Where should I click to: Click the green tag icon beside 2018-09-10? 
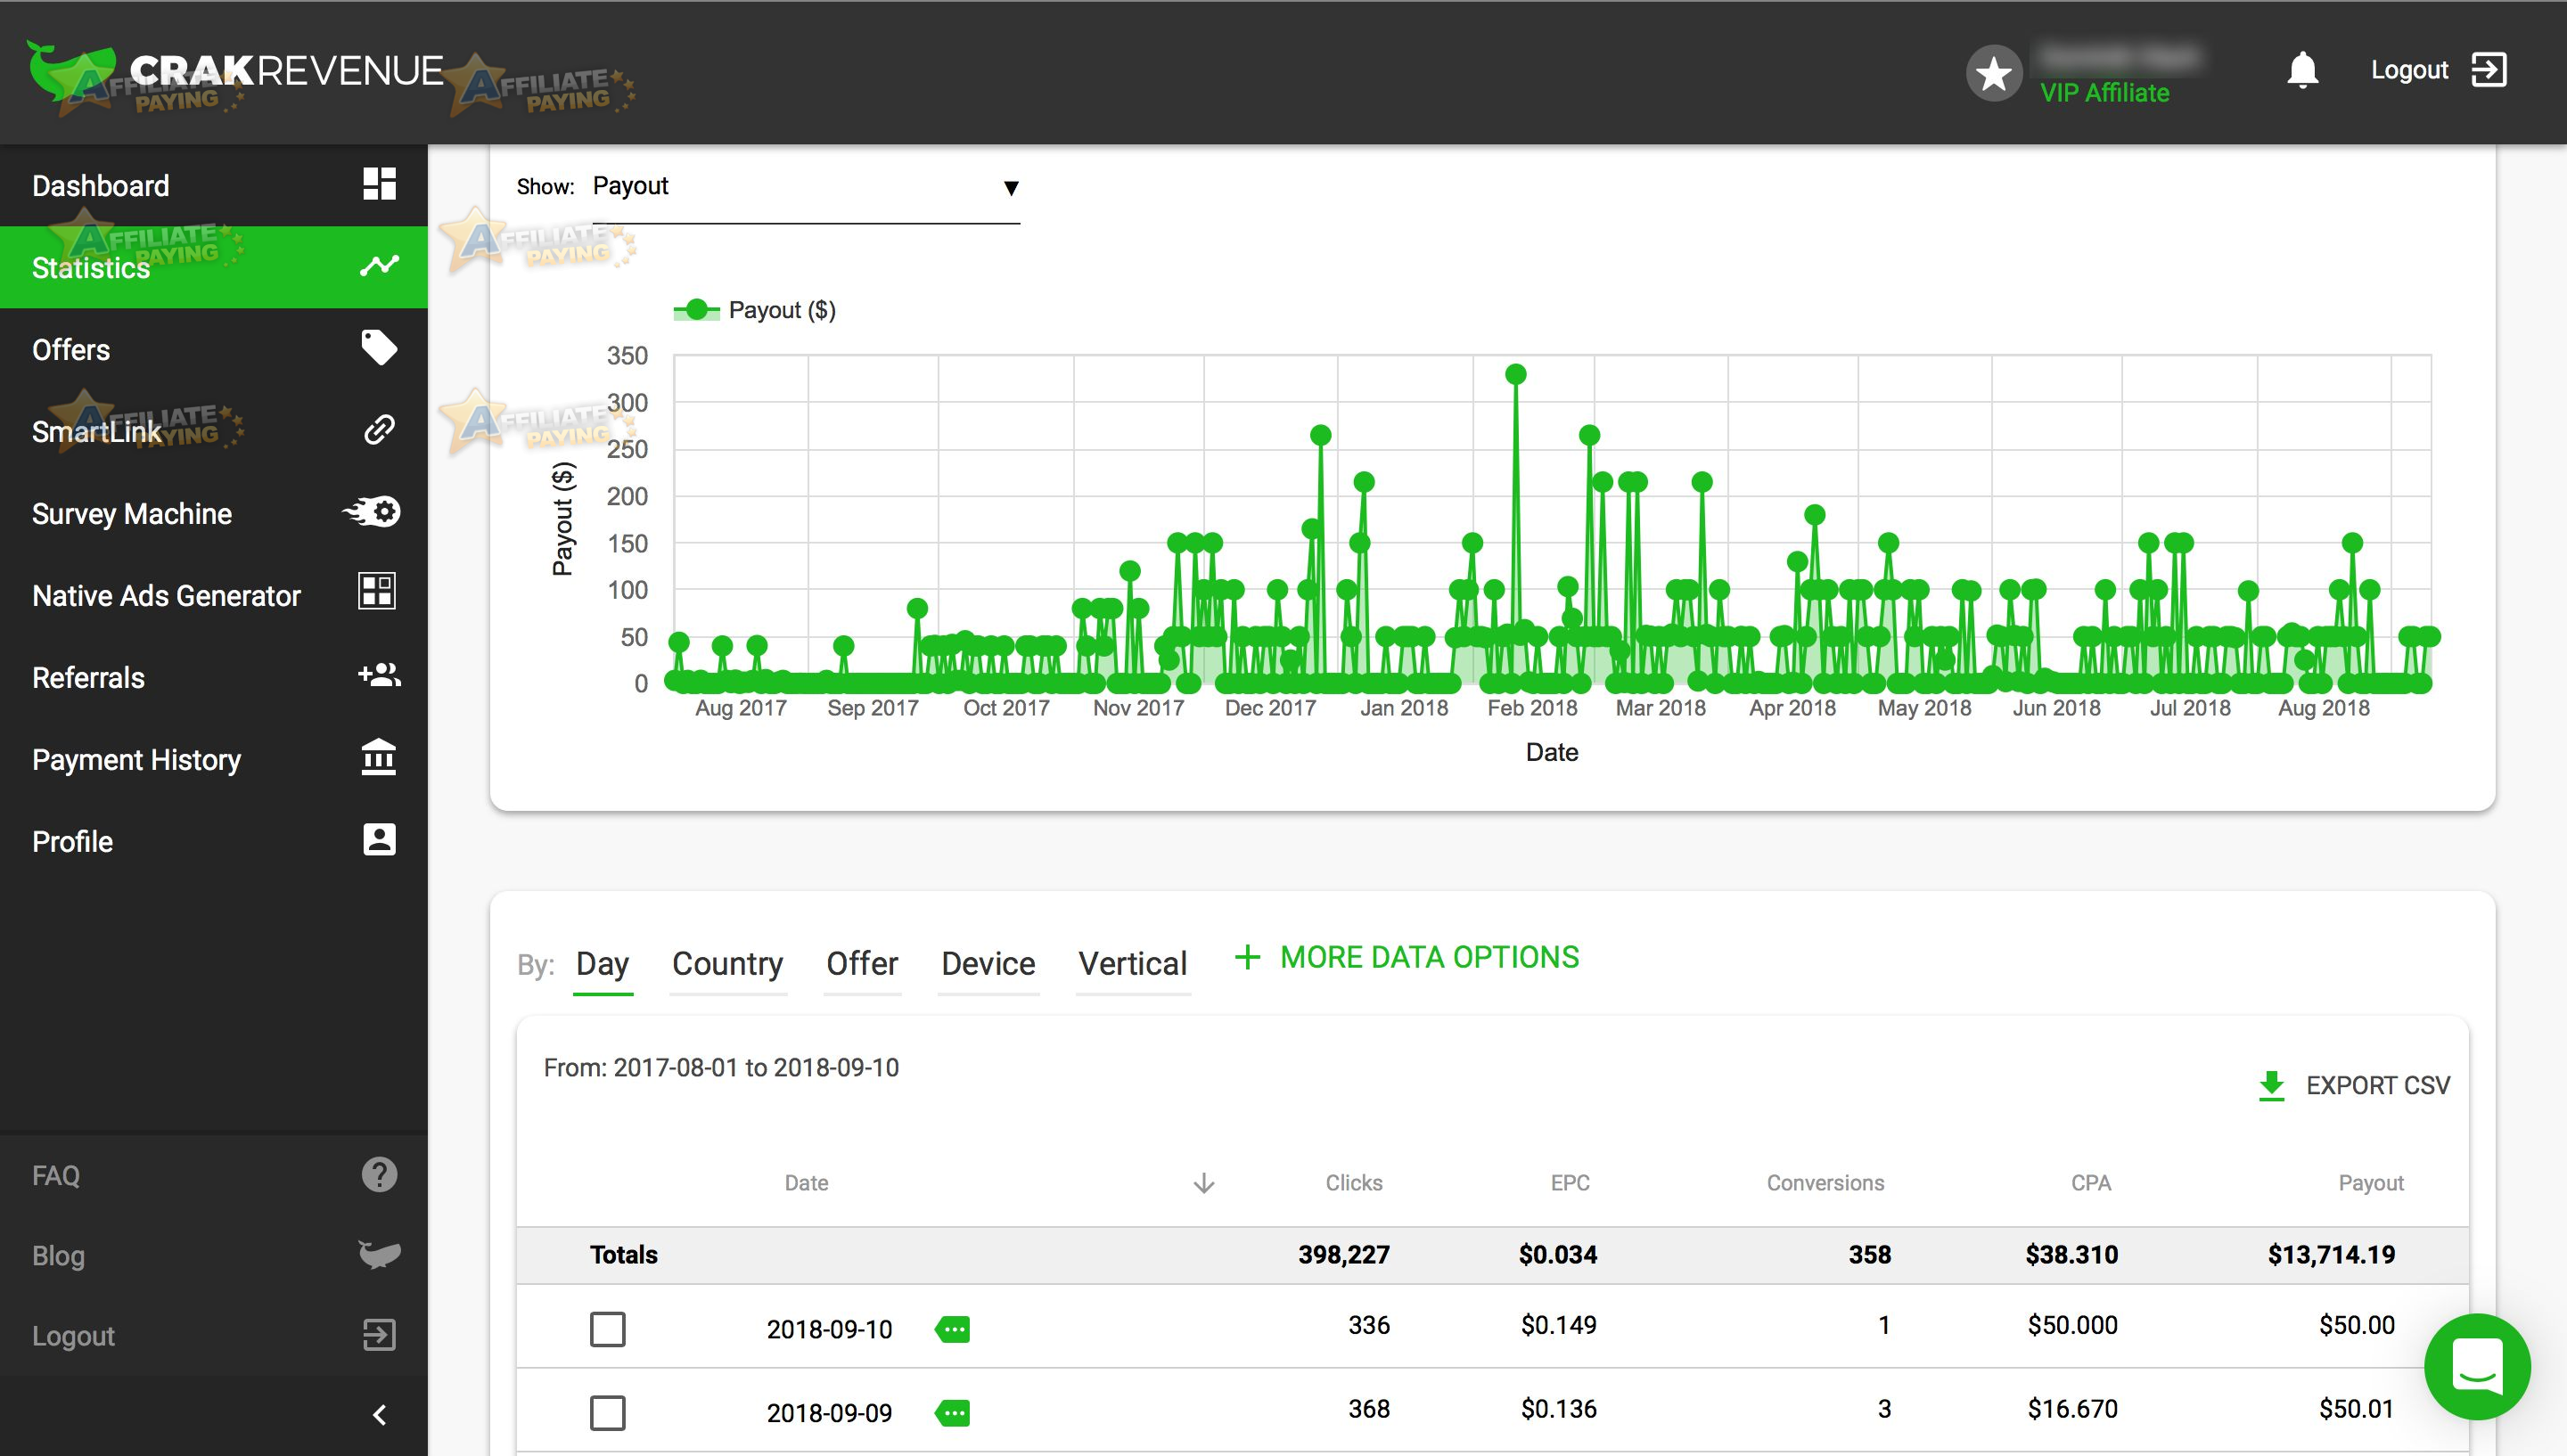pyautogui.click(x=952, y=1329)
